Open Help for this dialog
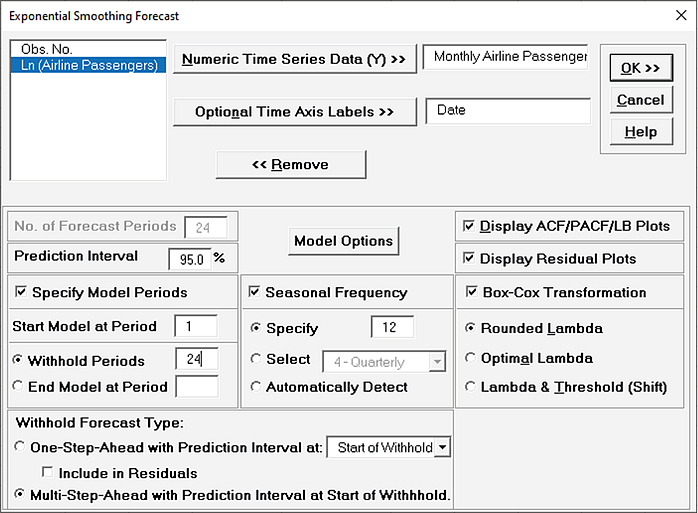 click(641, 132)
